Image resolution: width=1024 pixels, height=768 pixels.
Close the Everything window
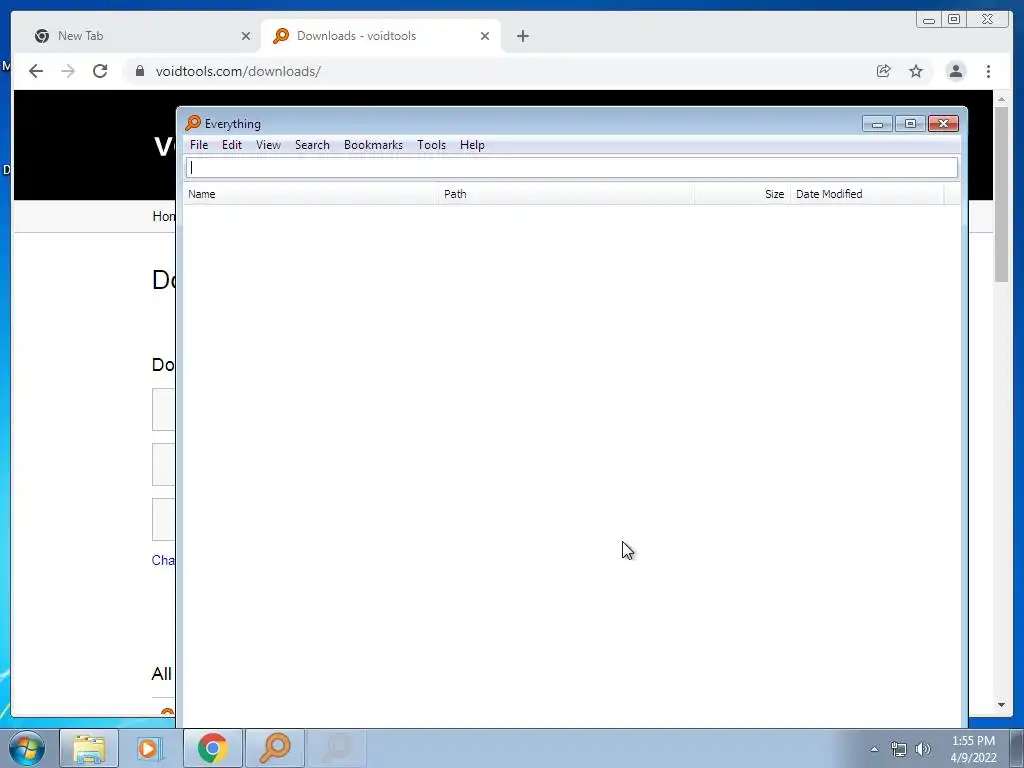coord(943,123)
